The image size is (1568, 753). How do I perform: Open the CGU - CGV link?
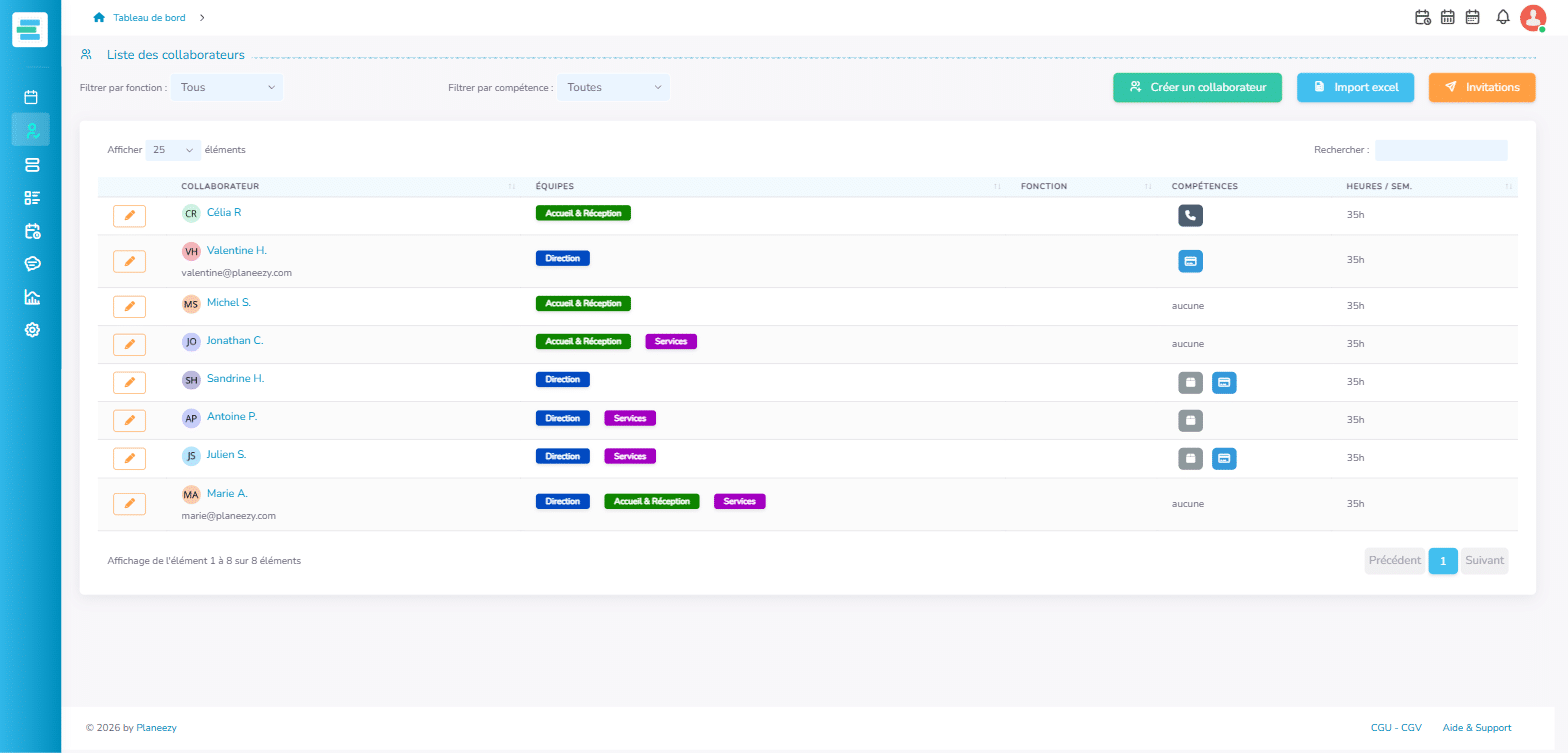coord(1396,728)
